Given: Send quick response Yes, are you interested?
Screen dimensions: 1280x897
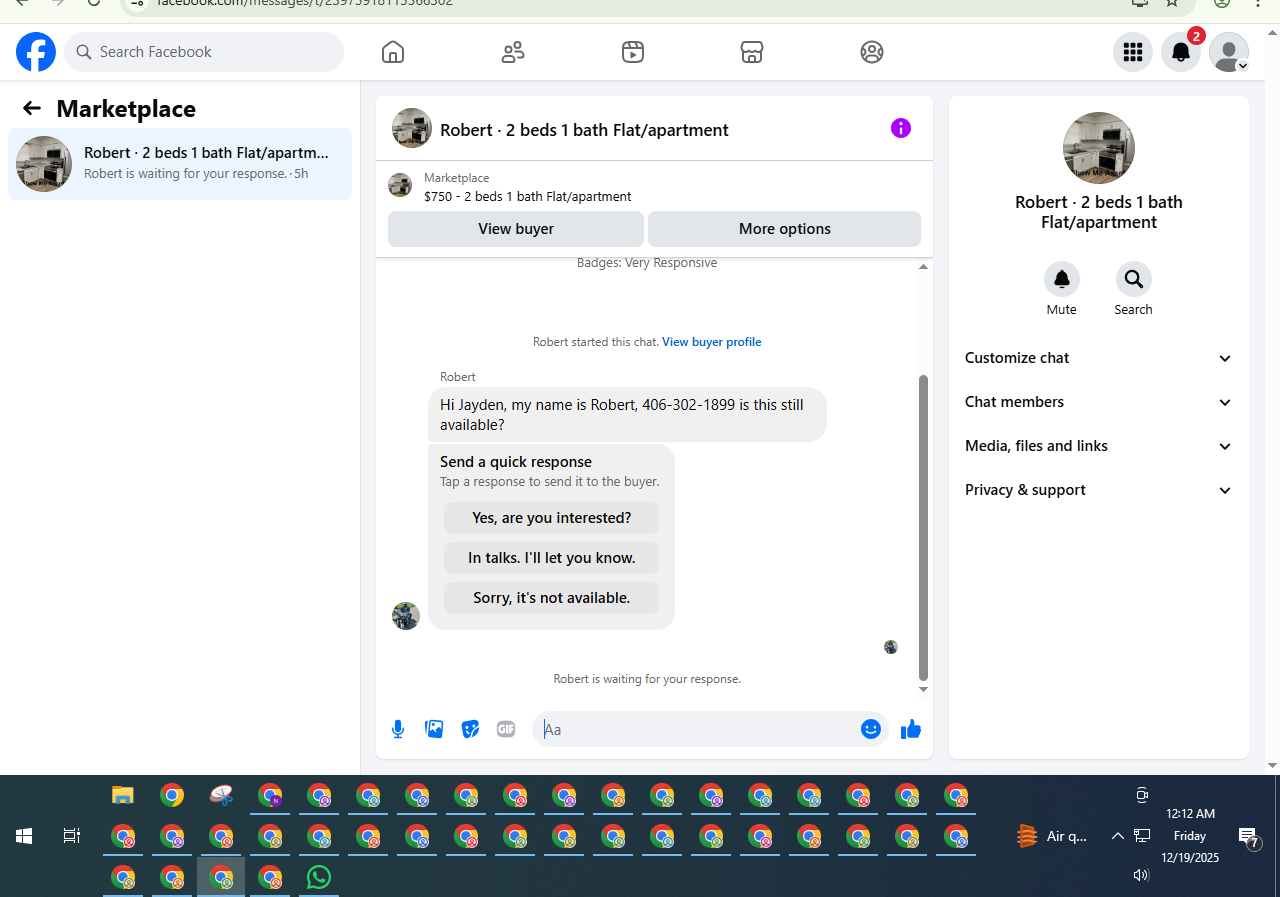Looking at the screenshot, I should pyautogui.click(x=552, y=518).
